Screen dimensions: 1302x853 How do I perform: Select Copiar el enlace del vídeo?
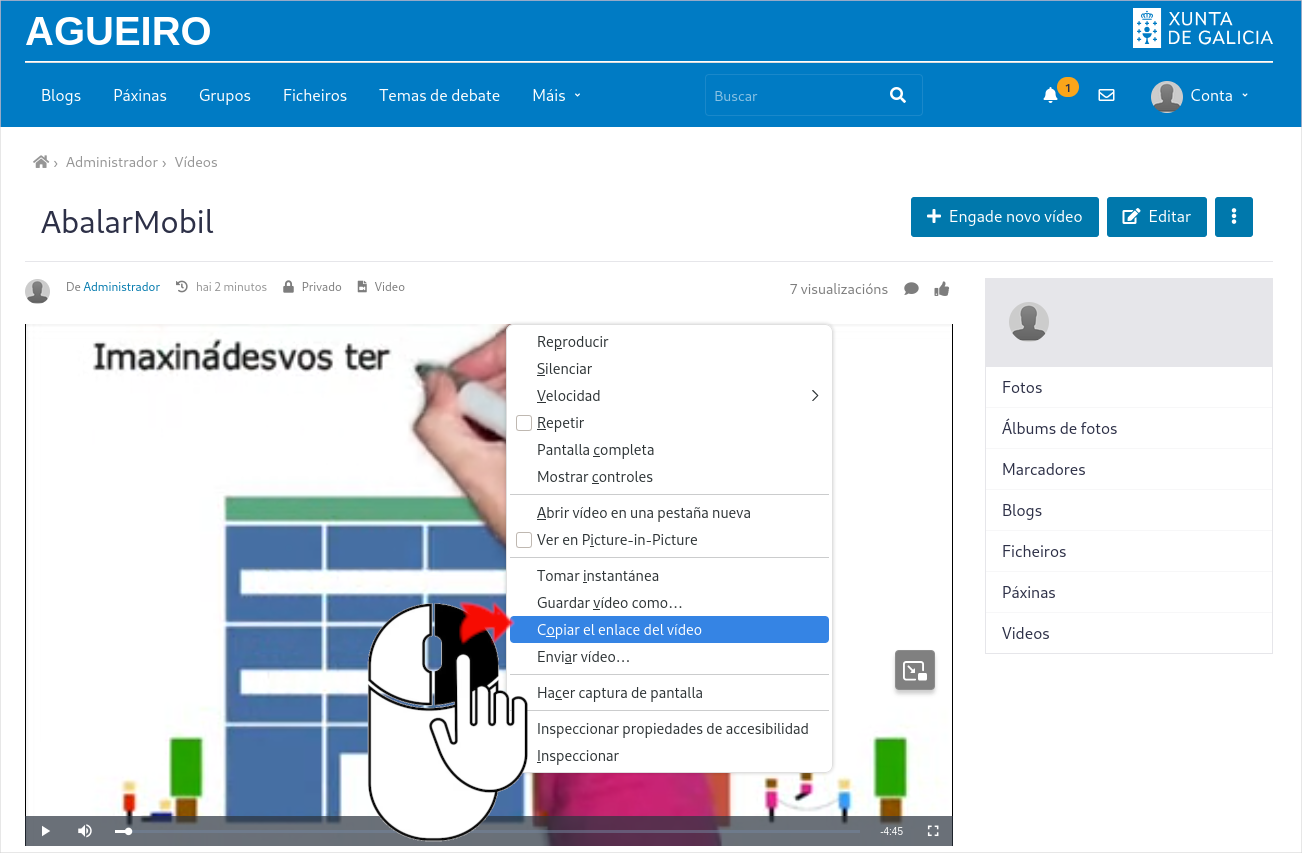point(669,630)
